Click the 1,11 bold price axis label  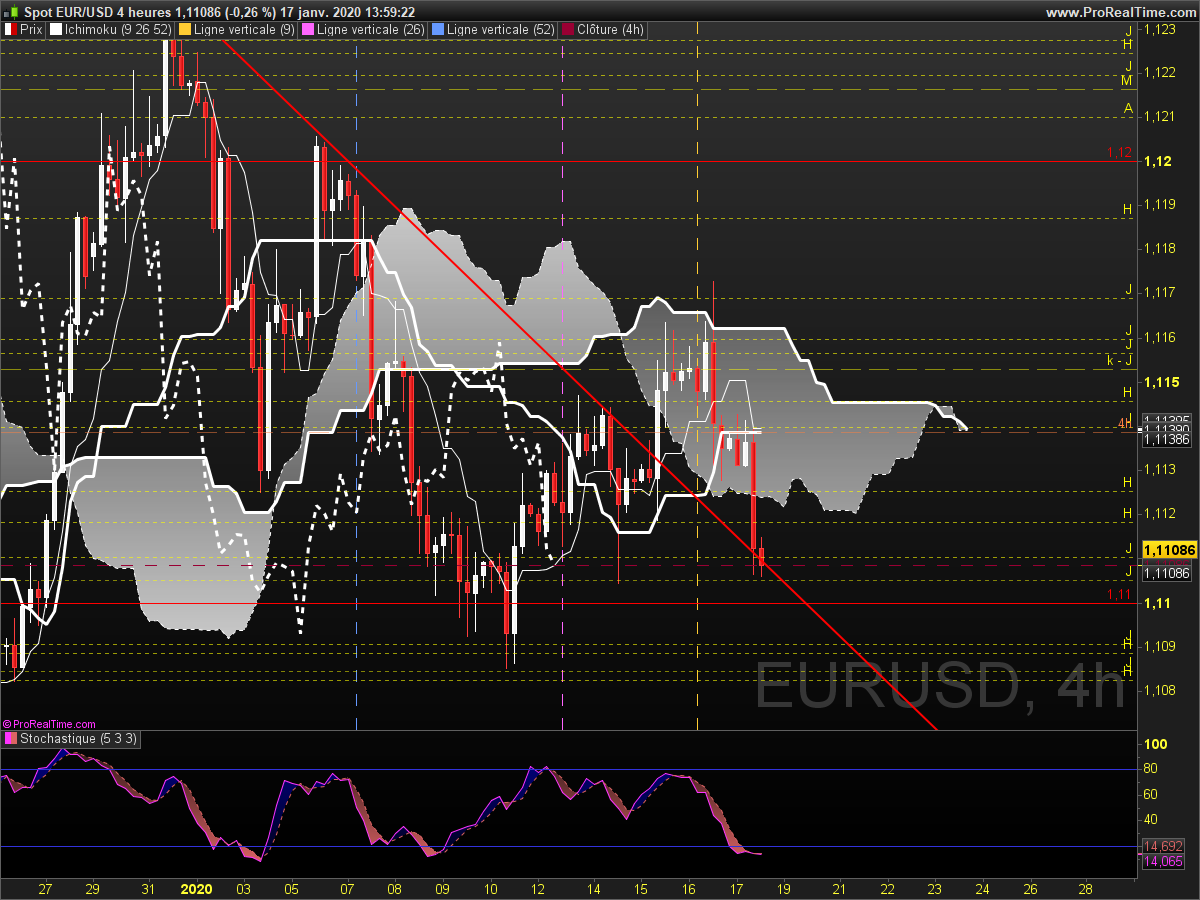click(x=1158, y=604)
